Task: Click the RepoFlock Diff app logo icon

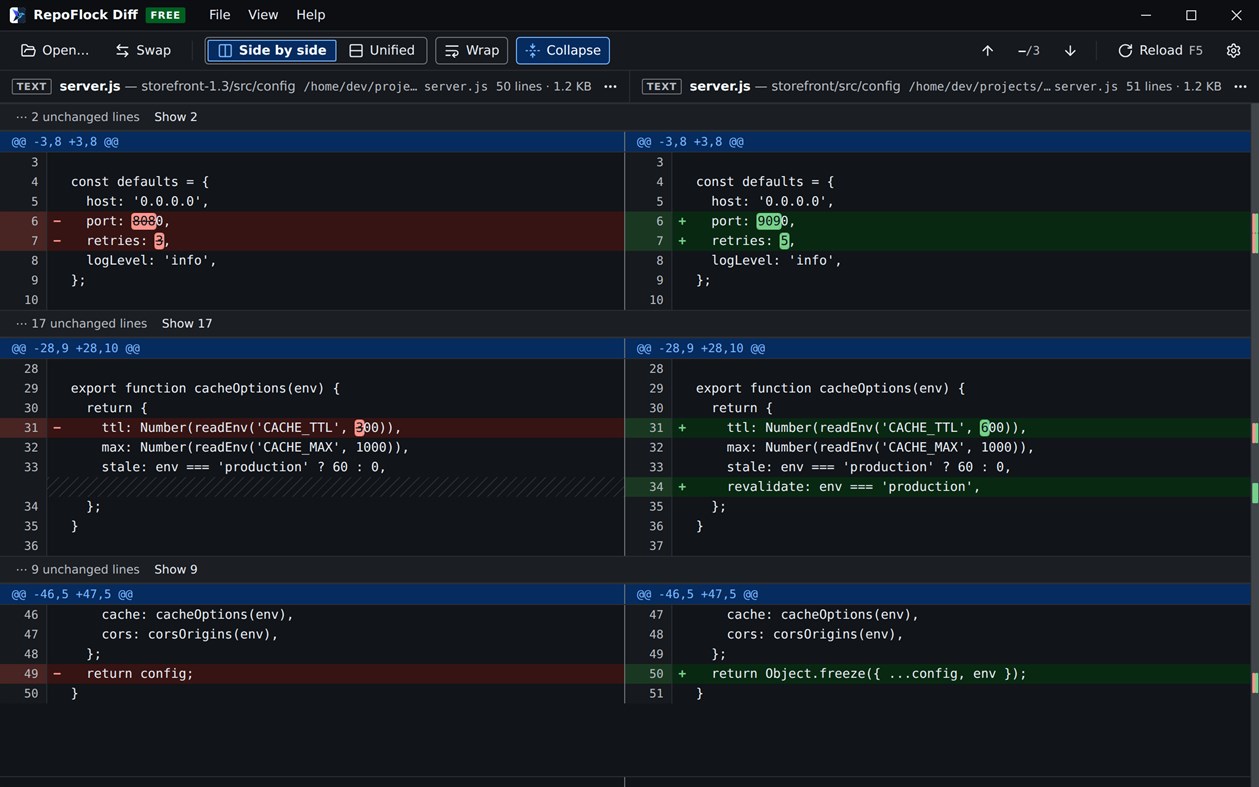Action: tap(17, 15)
